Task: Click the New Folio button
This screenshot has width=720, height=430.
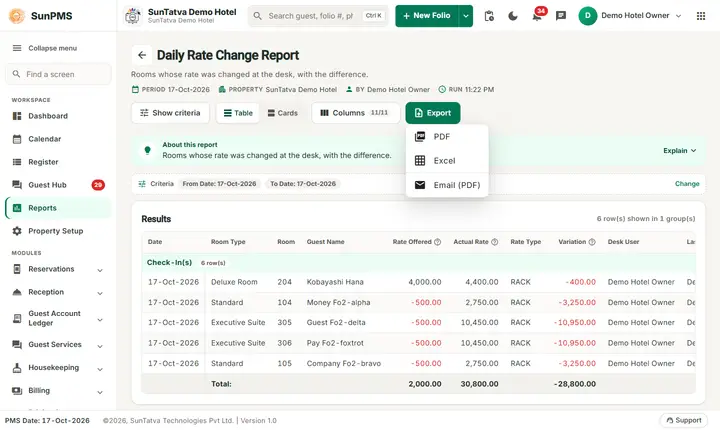Action: (427, 16)
